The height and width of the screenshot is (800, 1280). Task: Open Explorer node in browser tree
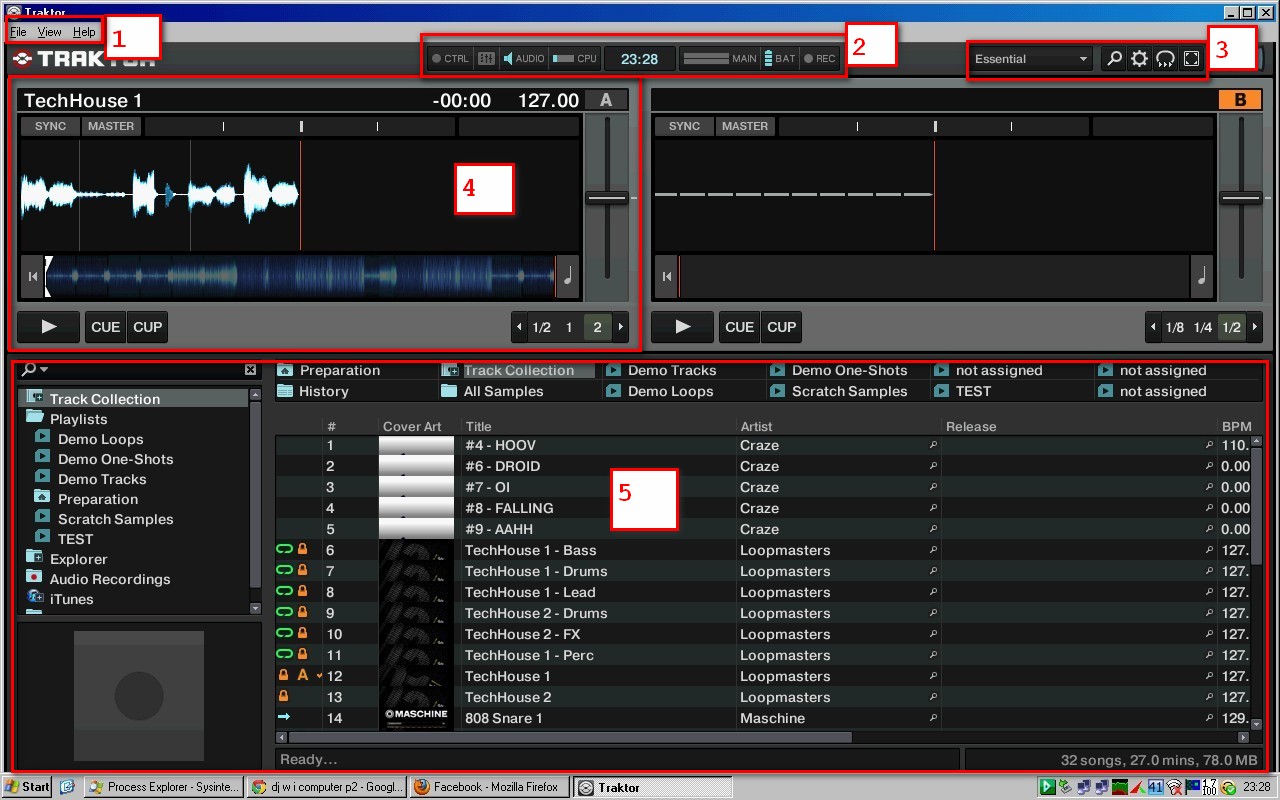click(78, 559)
